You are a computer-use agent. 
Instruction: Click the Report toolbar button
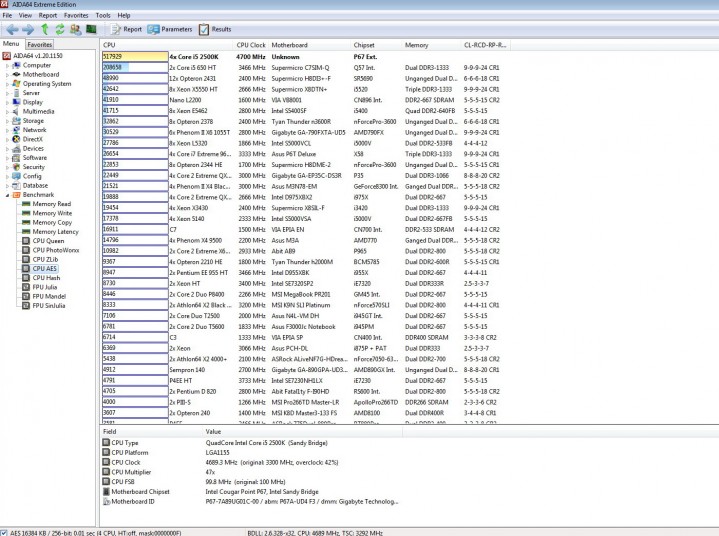tap(126, 29)
